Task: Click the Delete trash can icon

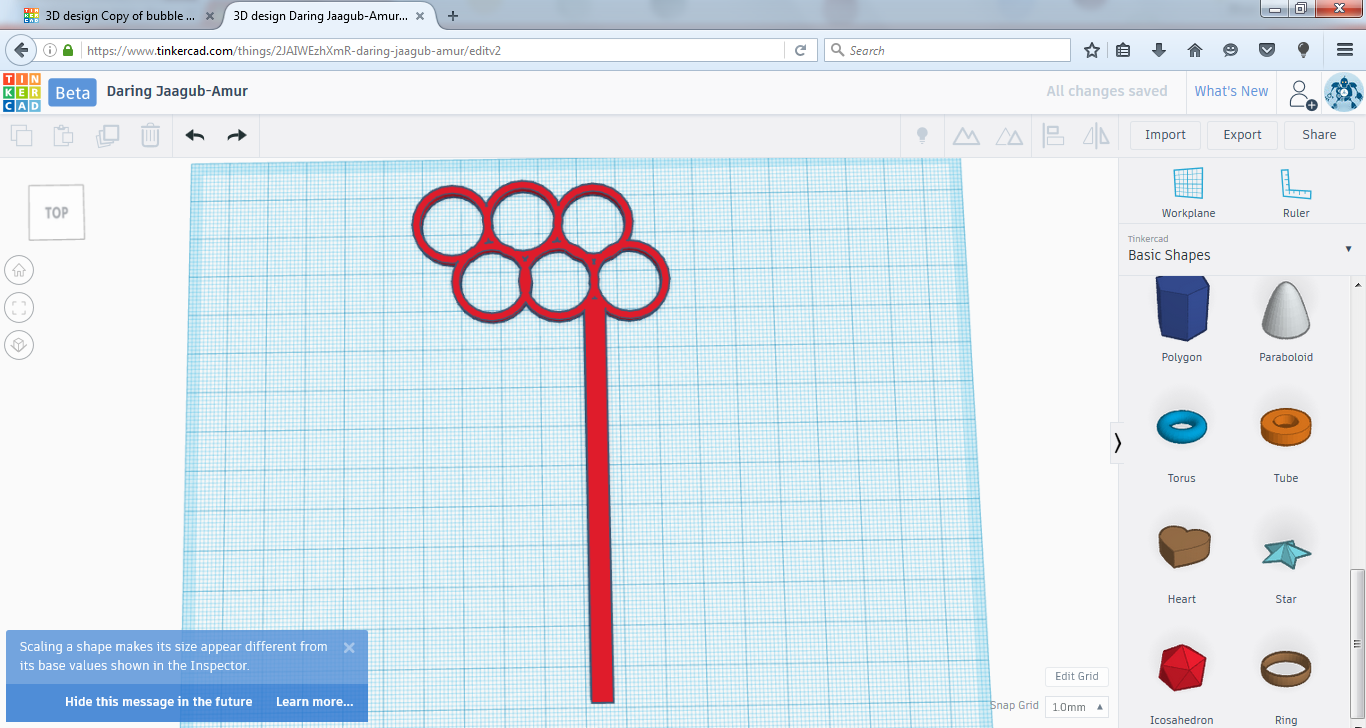Action: click(x=150, y=135)
